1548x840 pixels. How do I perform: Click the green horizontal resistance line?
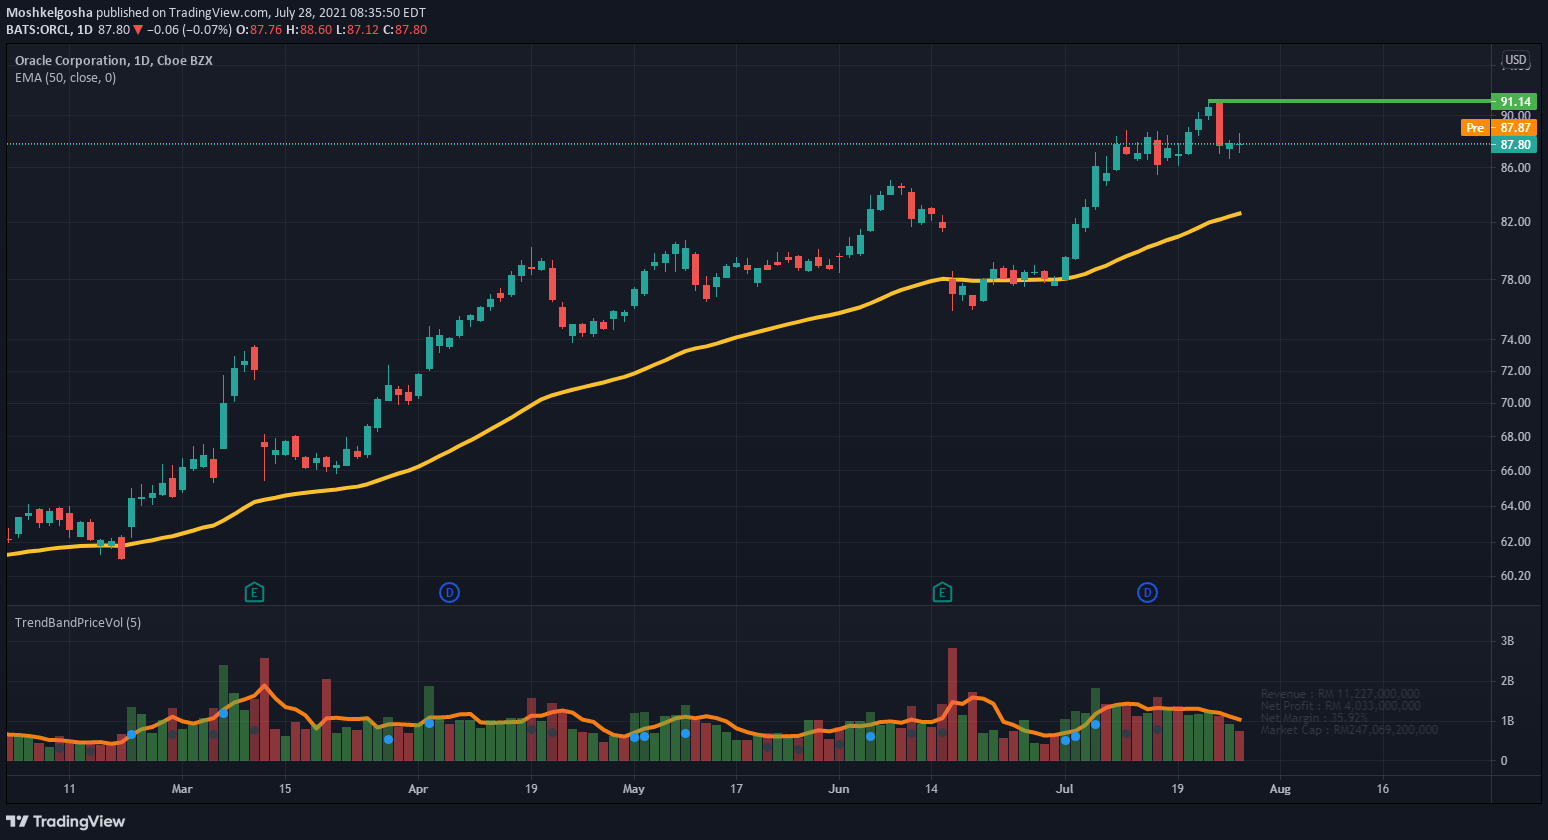1350,101
